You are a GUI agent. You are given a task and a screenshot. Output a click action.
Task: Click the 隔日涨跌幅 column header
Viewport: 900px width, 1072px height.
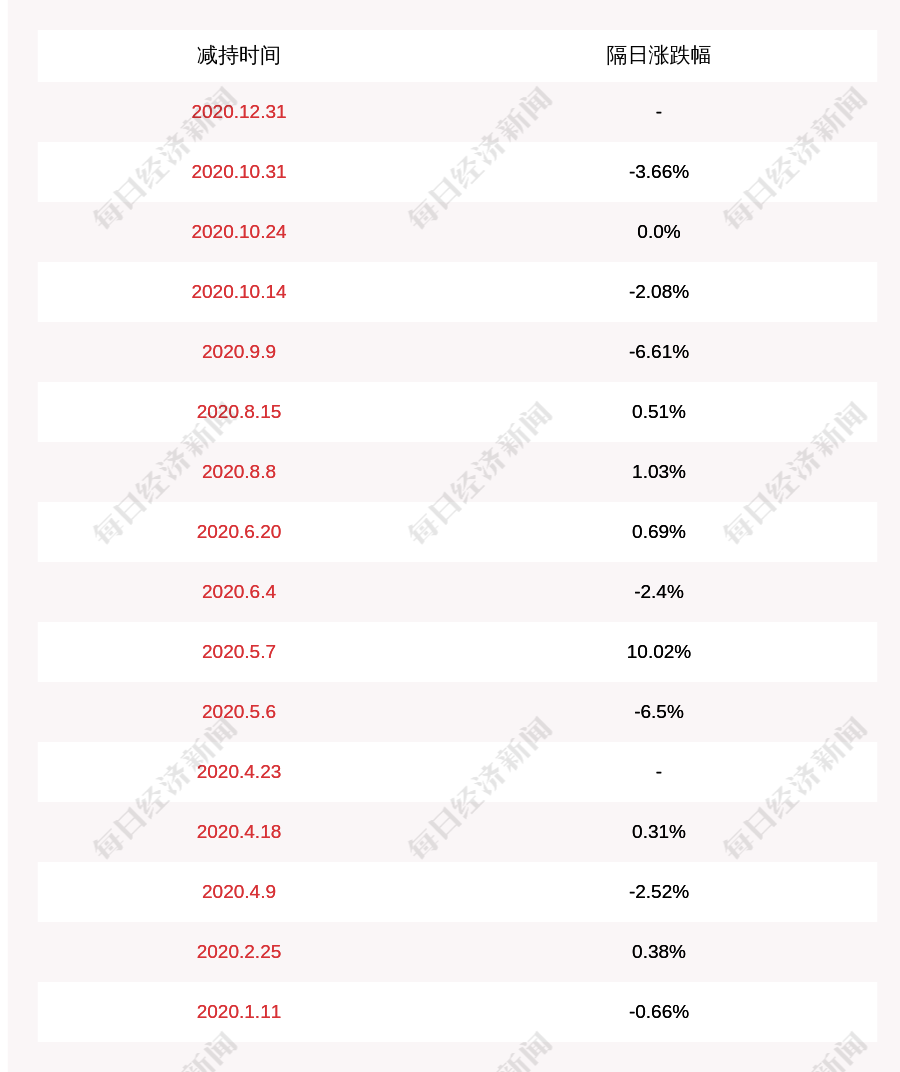pos(658,55)
